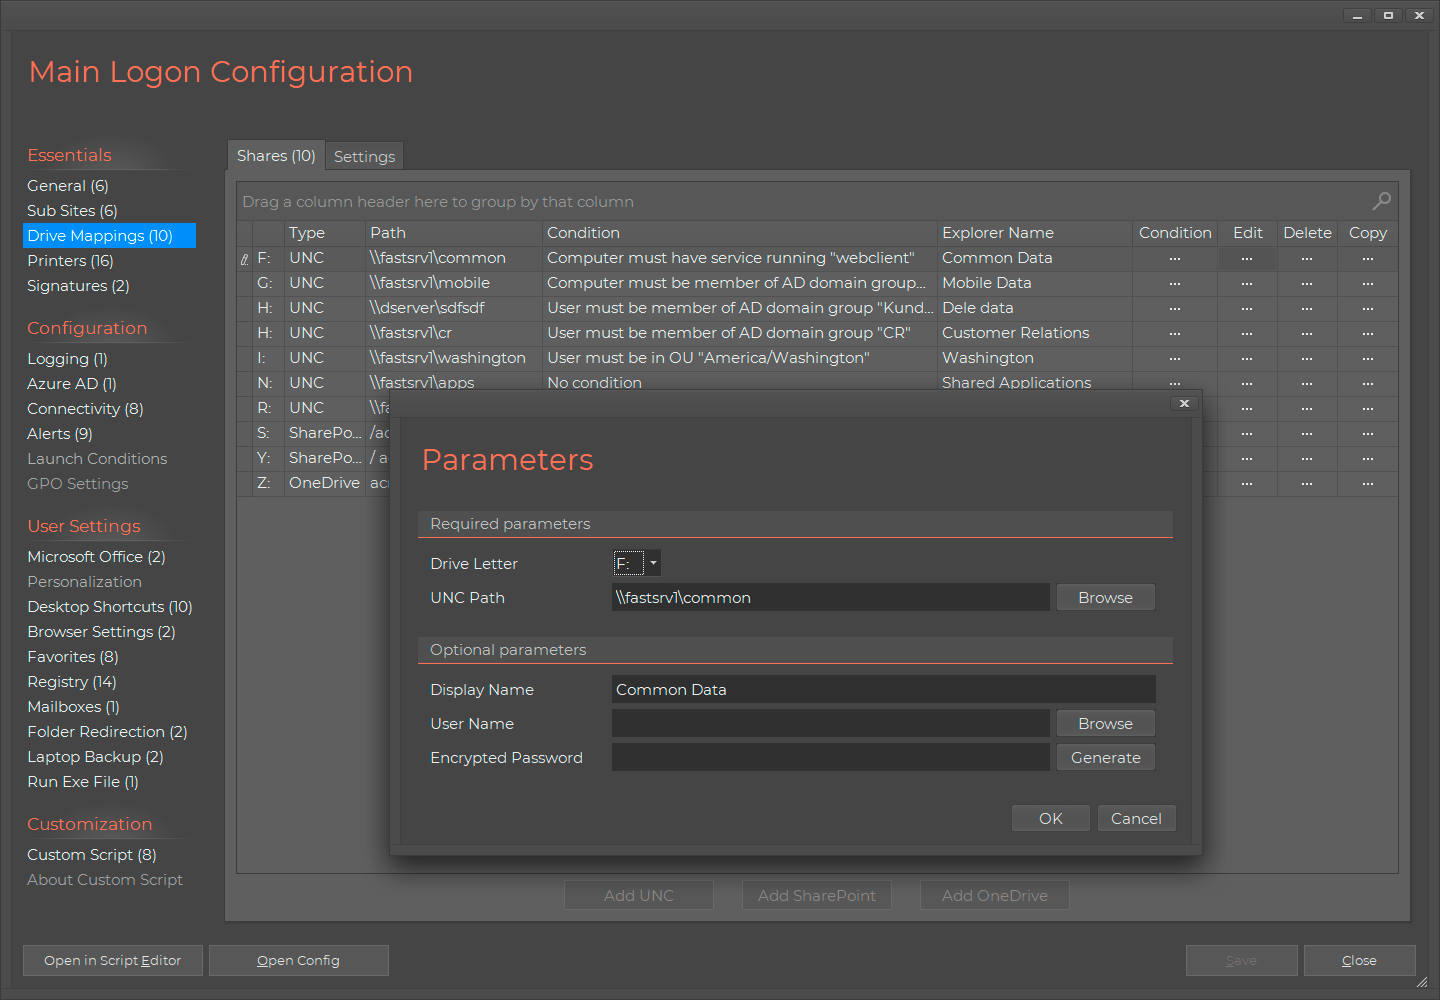
Task: Click the User Name input field
Action: coord(830,723)
